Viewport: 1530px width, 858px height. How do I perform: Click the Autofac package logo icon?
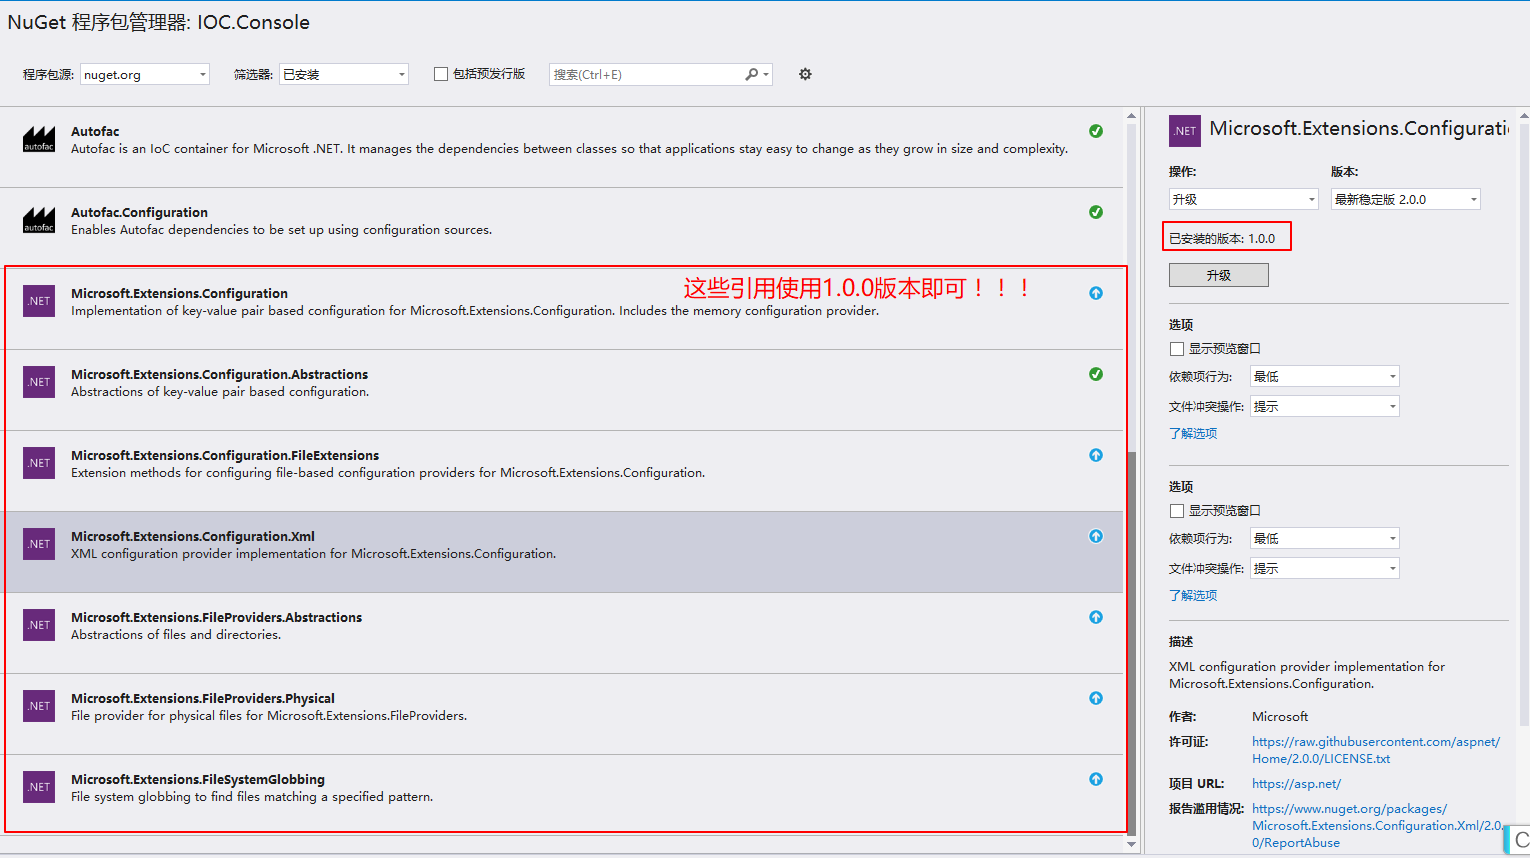[x=39, y=139]
